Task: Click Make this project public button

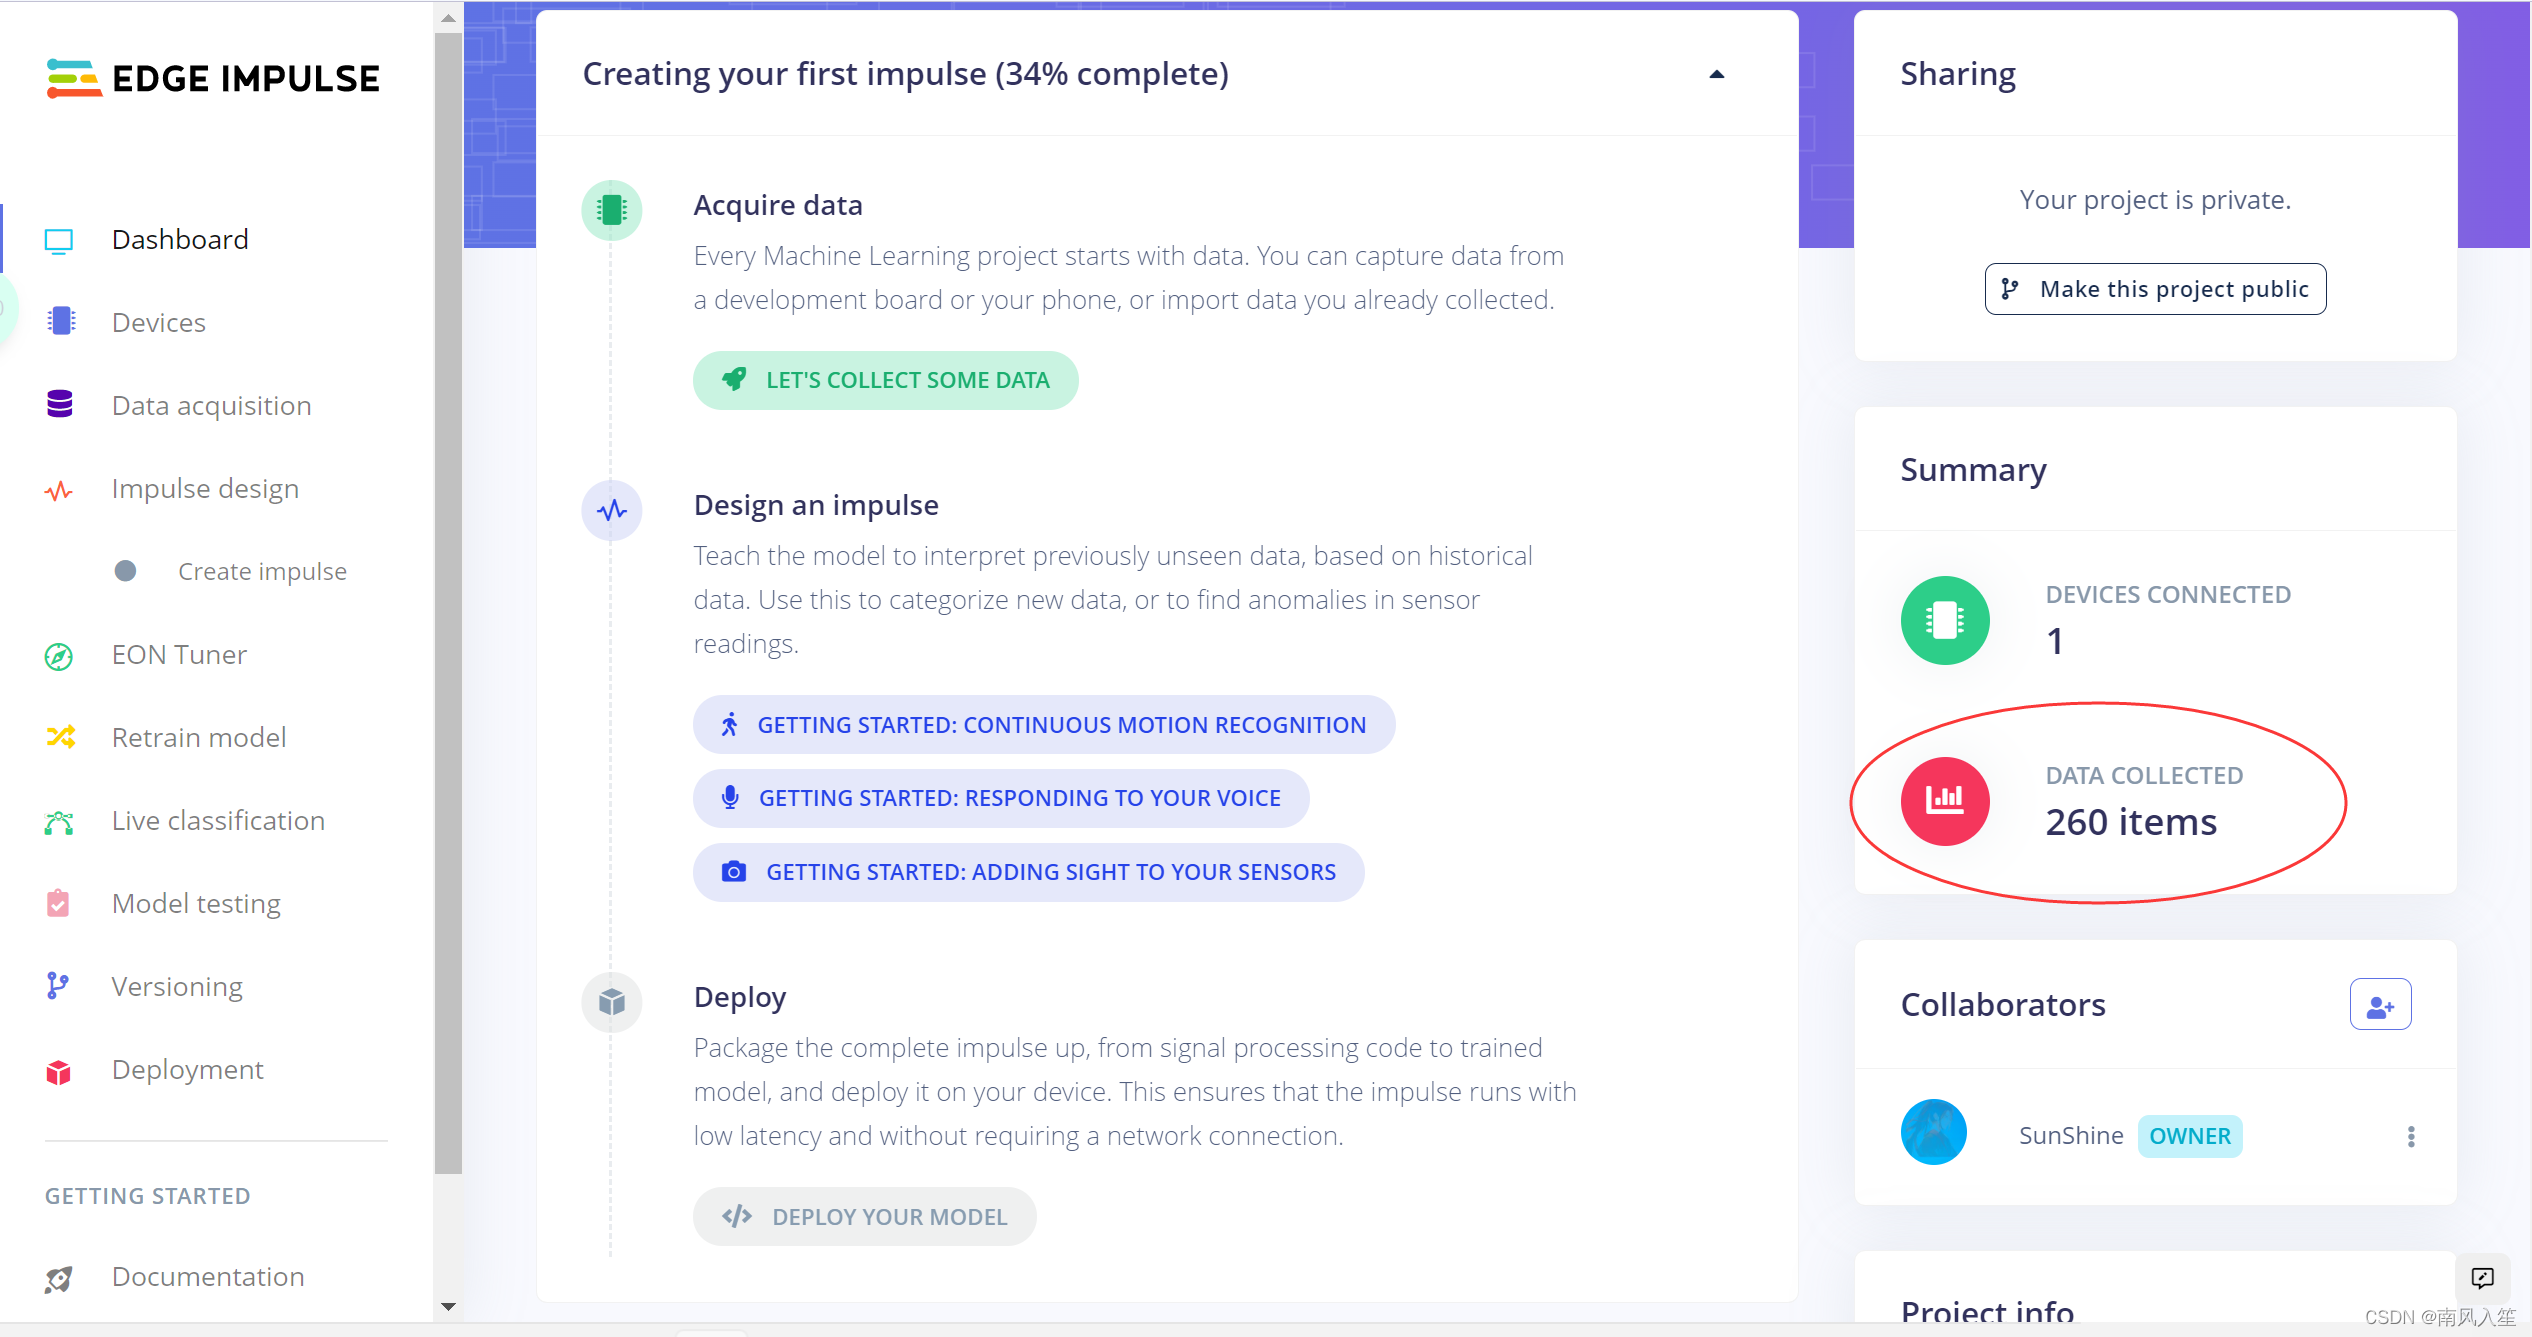Action: 2154,289
